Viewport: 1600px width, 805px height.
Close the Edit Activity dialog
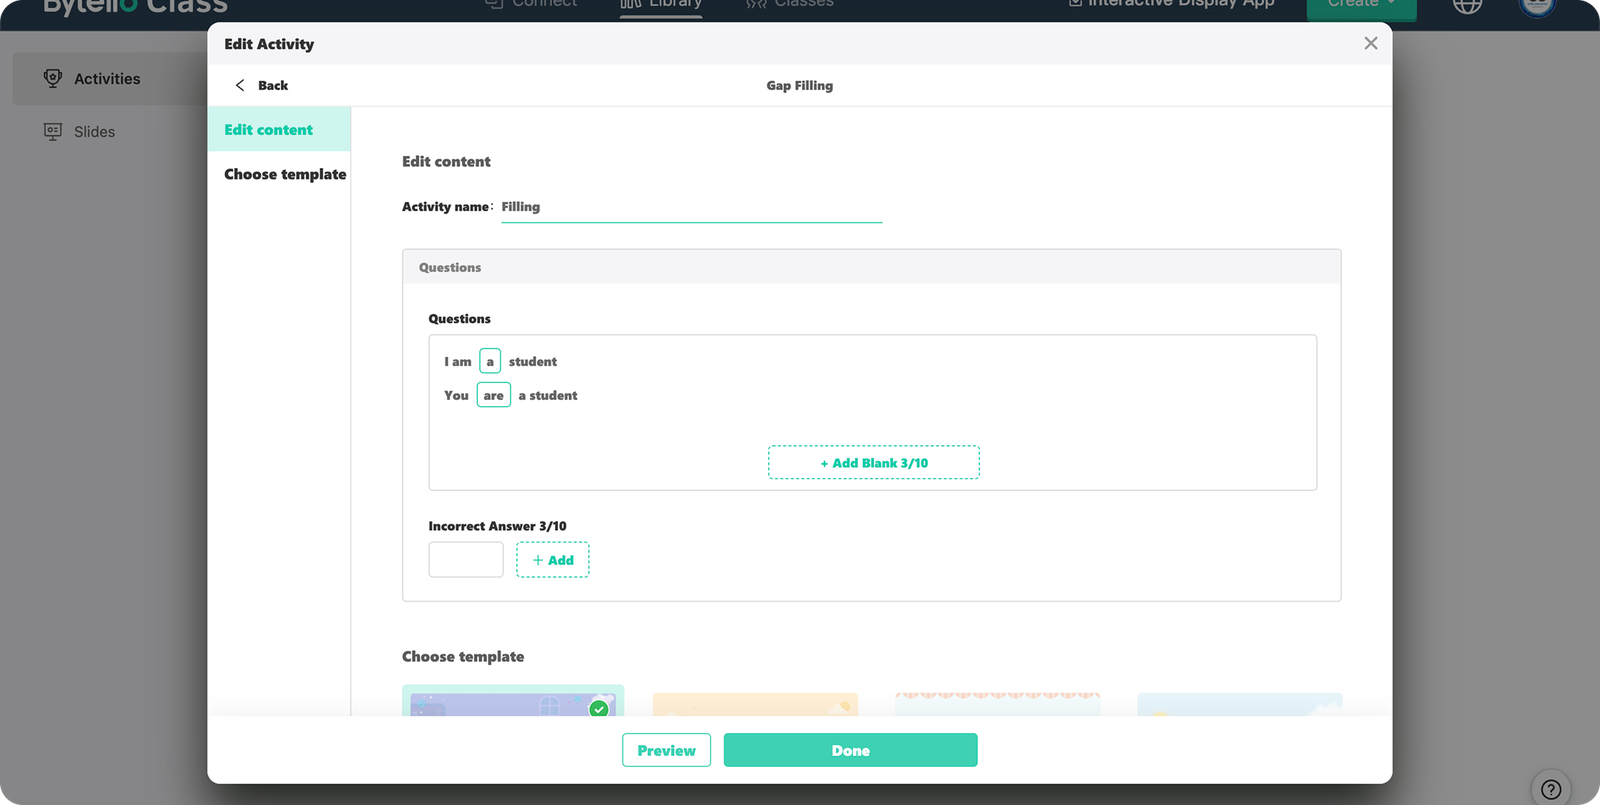pyautogui.click(x=1370, y=43)
